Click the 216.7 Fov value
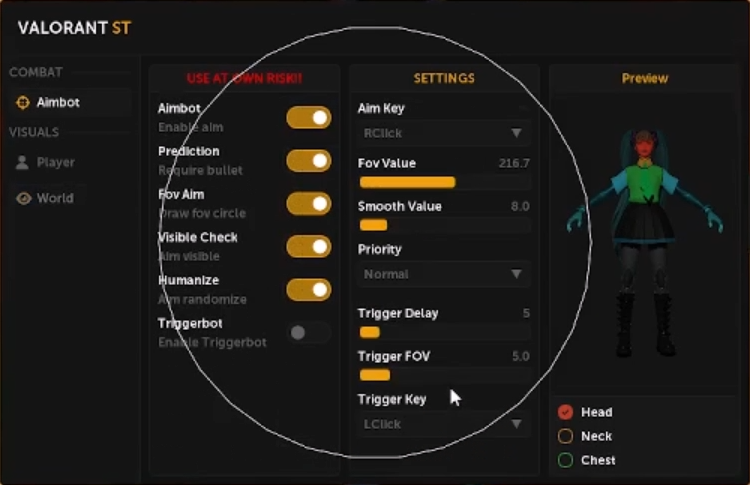 click(514, 163)
